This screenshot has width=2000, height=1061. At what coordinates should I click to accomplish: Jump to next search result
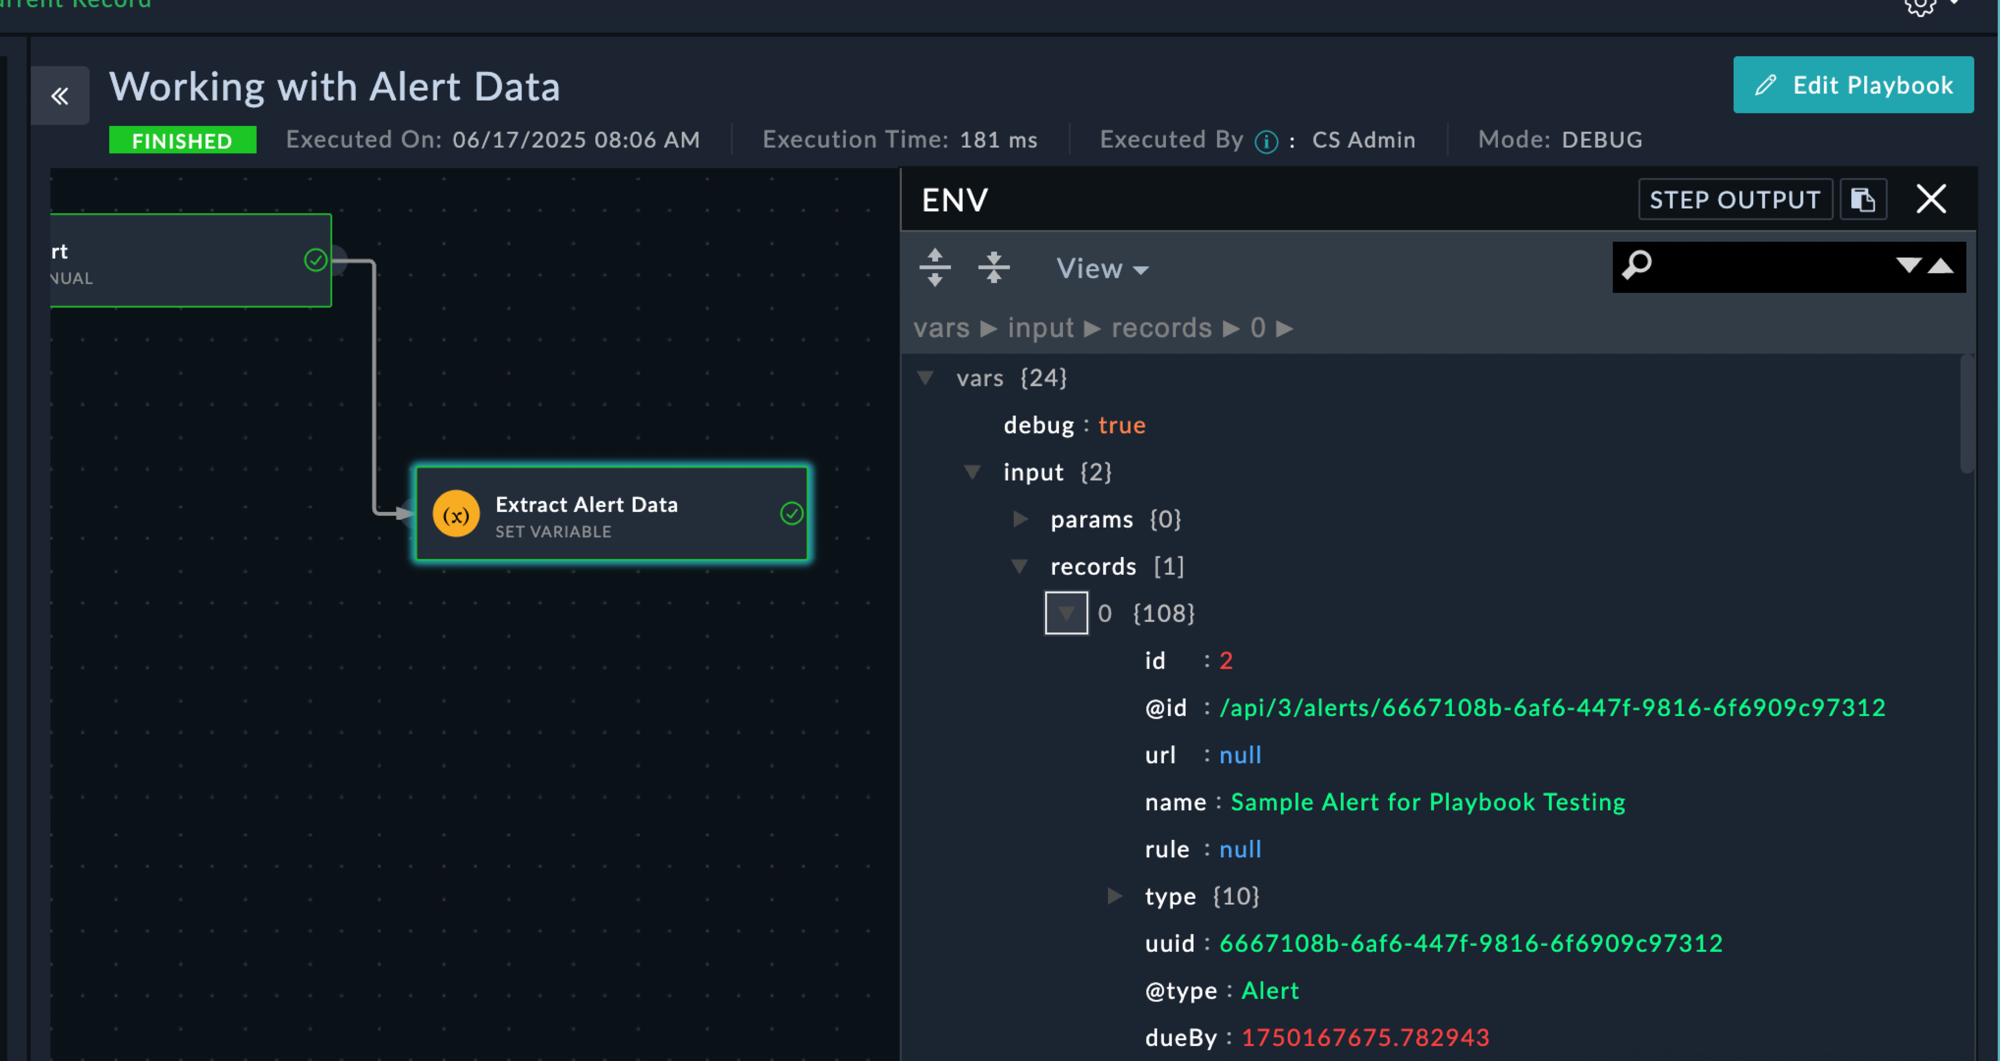(x=1908, y=265)
